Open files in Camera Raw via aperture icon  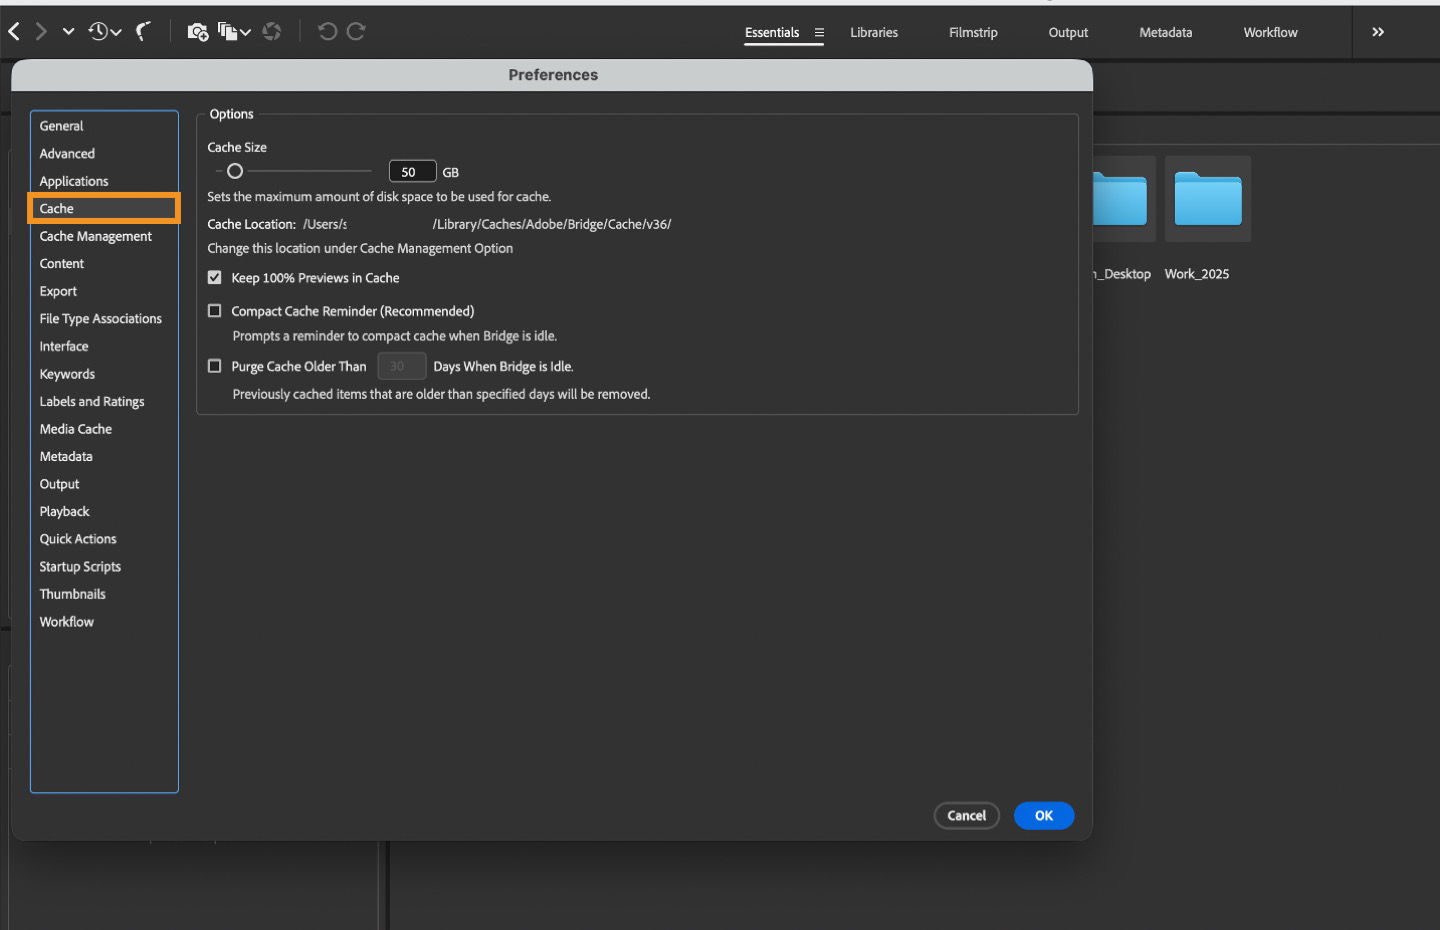(x=271, y=31)
